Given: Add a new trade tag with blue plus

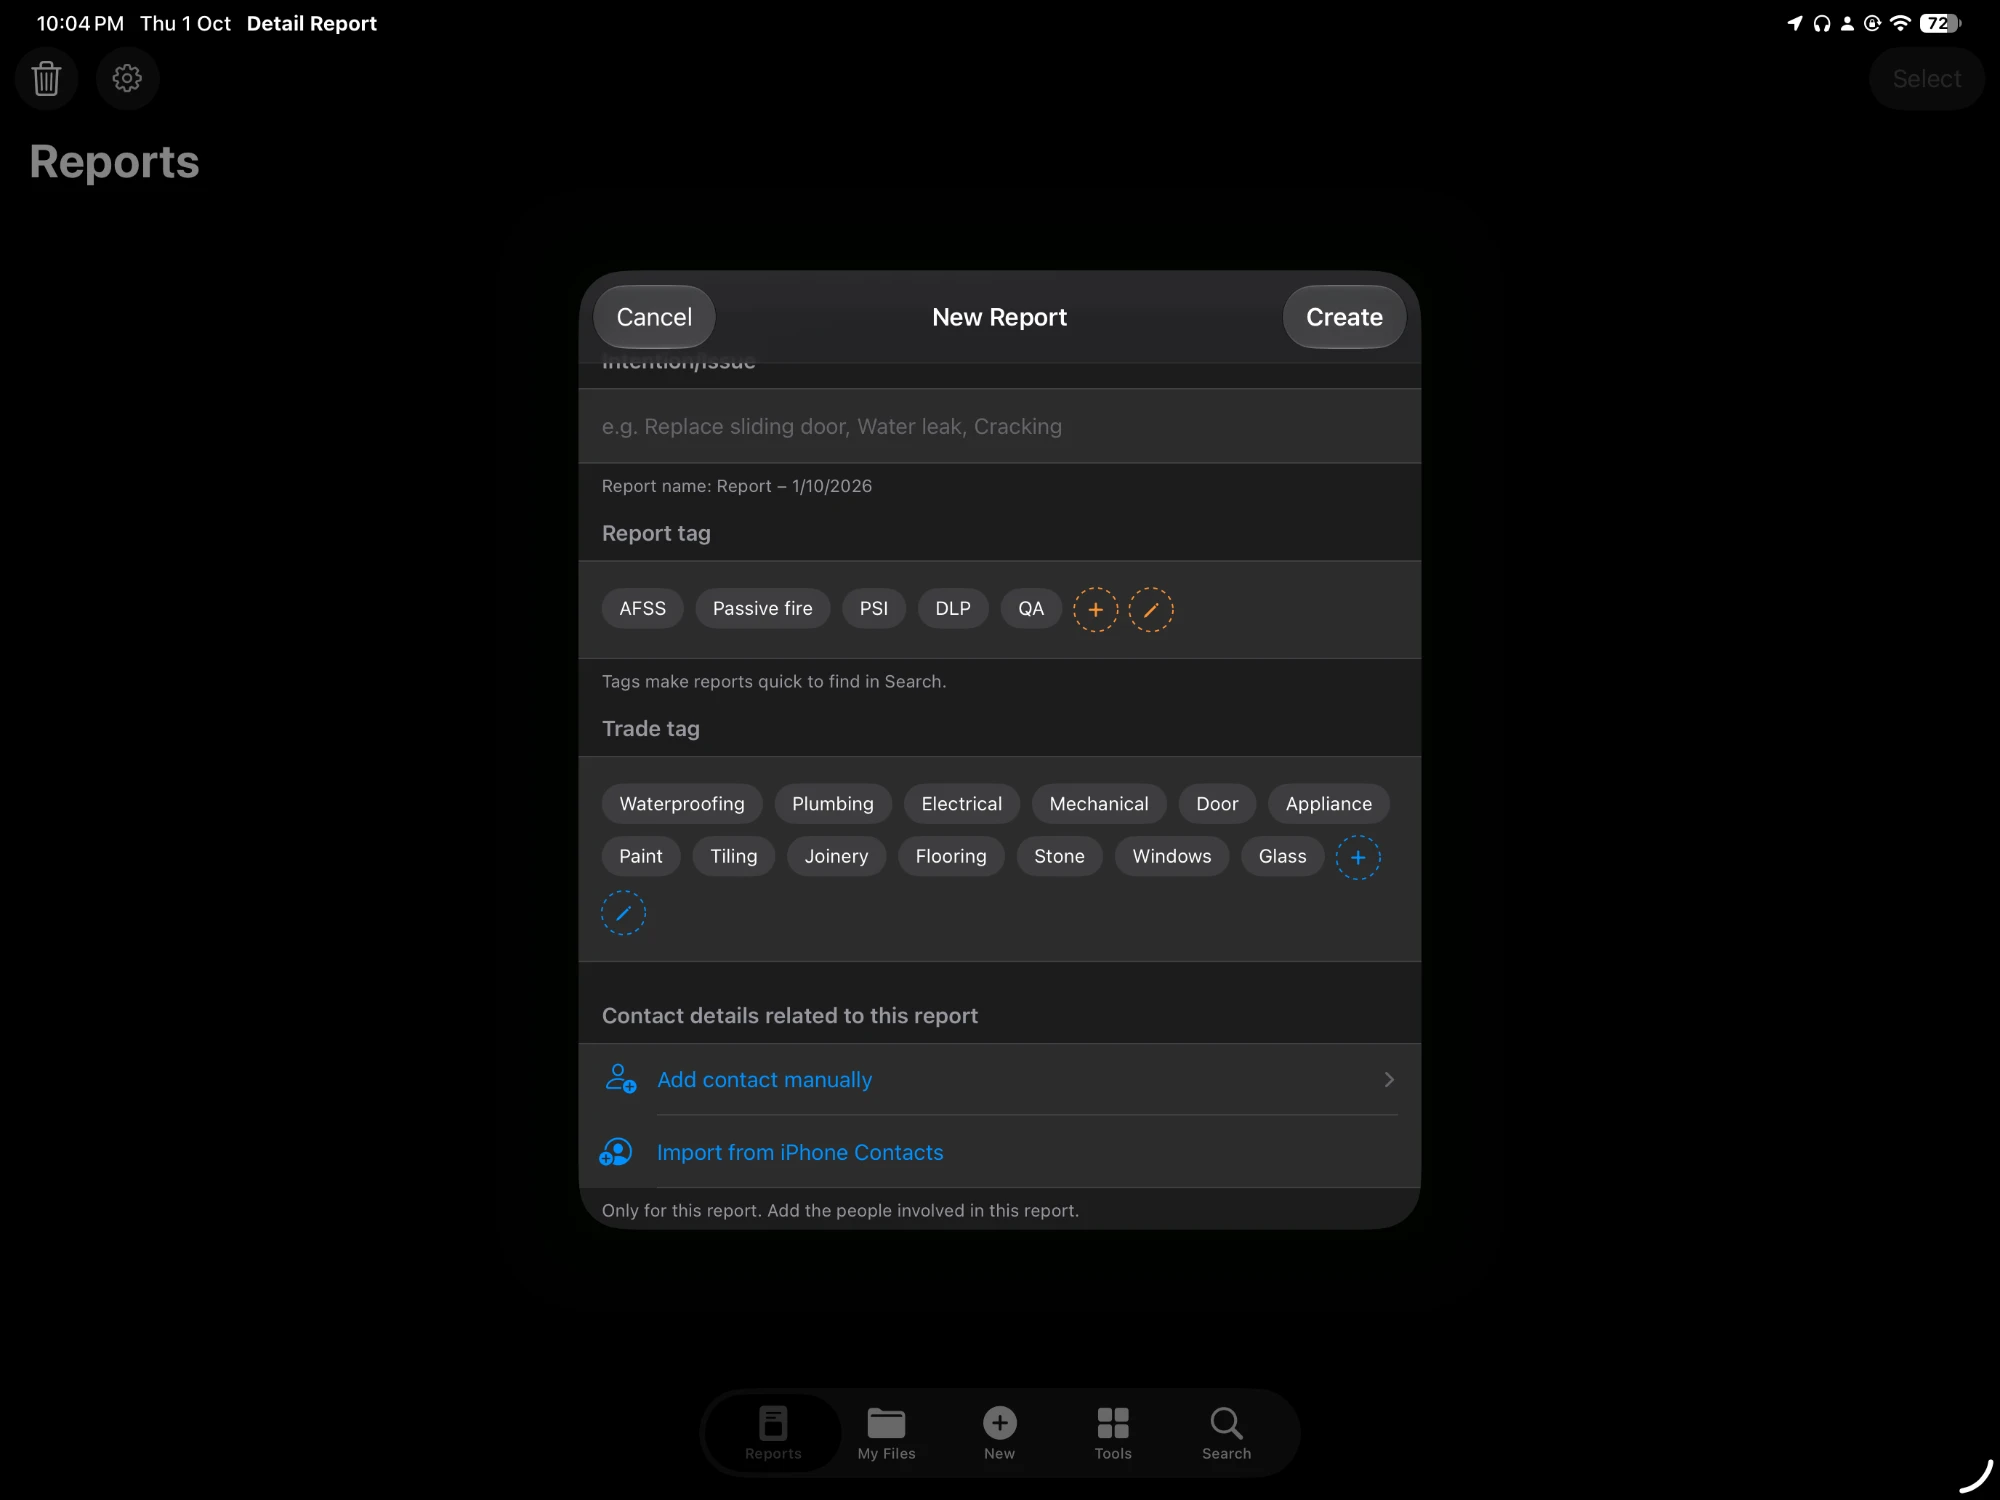Looking at the screenshot, I should [x=1358, y=857].
